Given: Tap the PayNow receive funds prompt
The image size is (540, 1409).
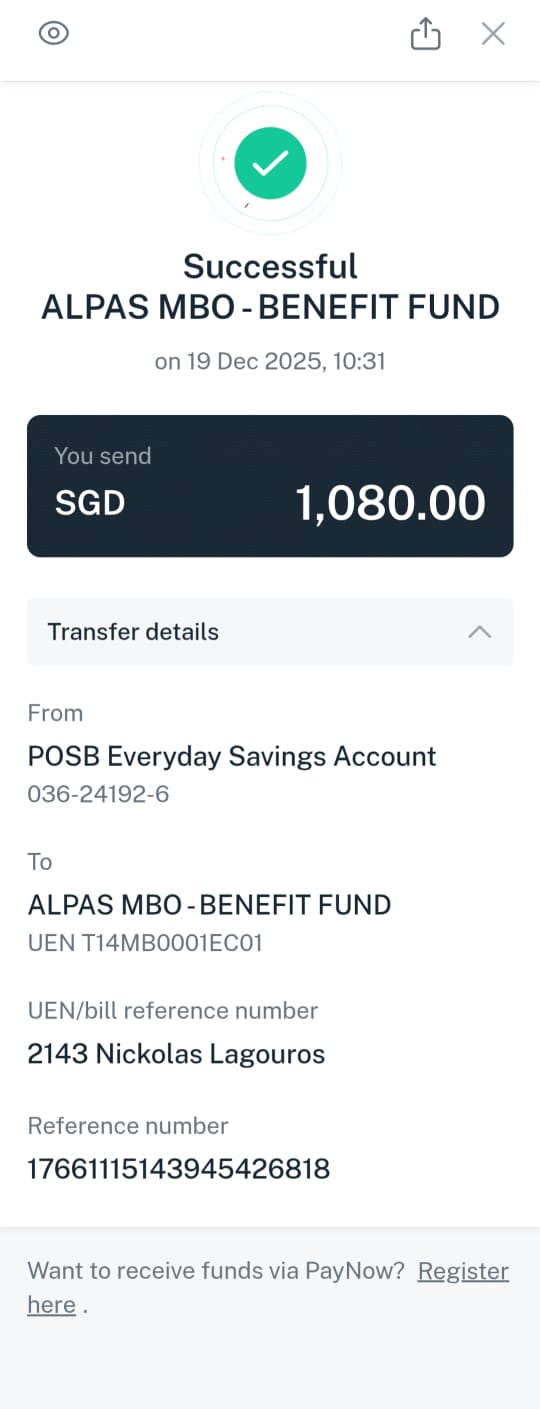Looking at the screenshot, I should (x=216, y=1271).
